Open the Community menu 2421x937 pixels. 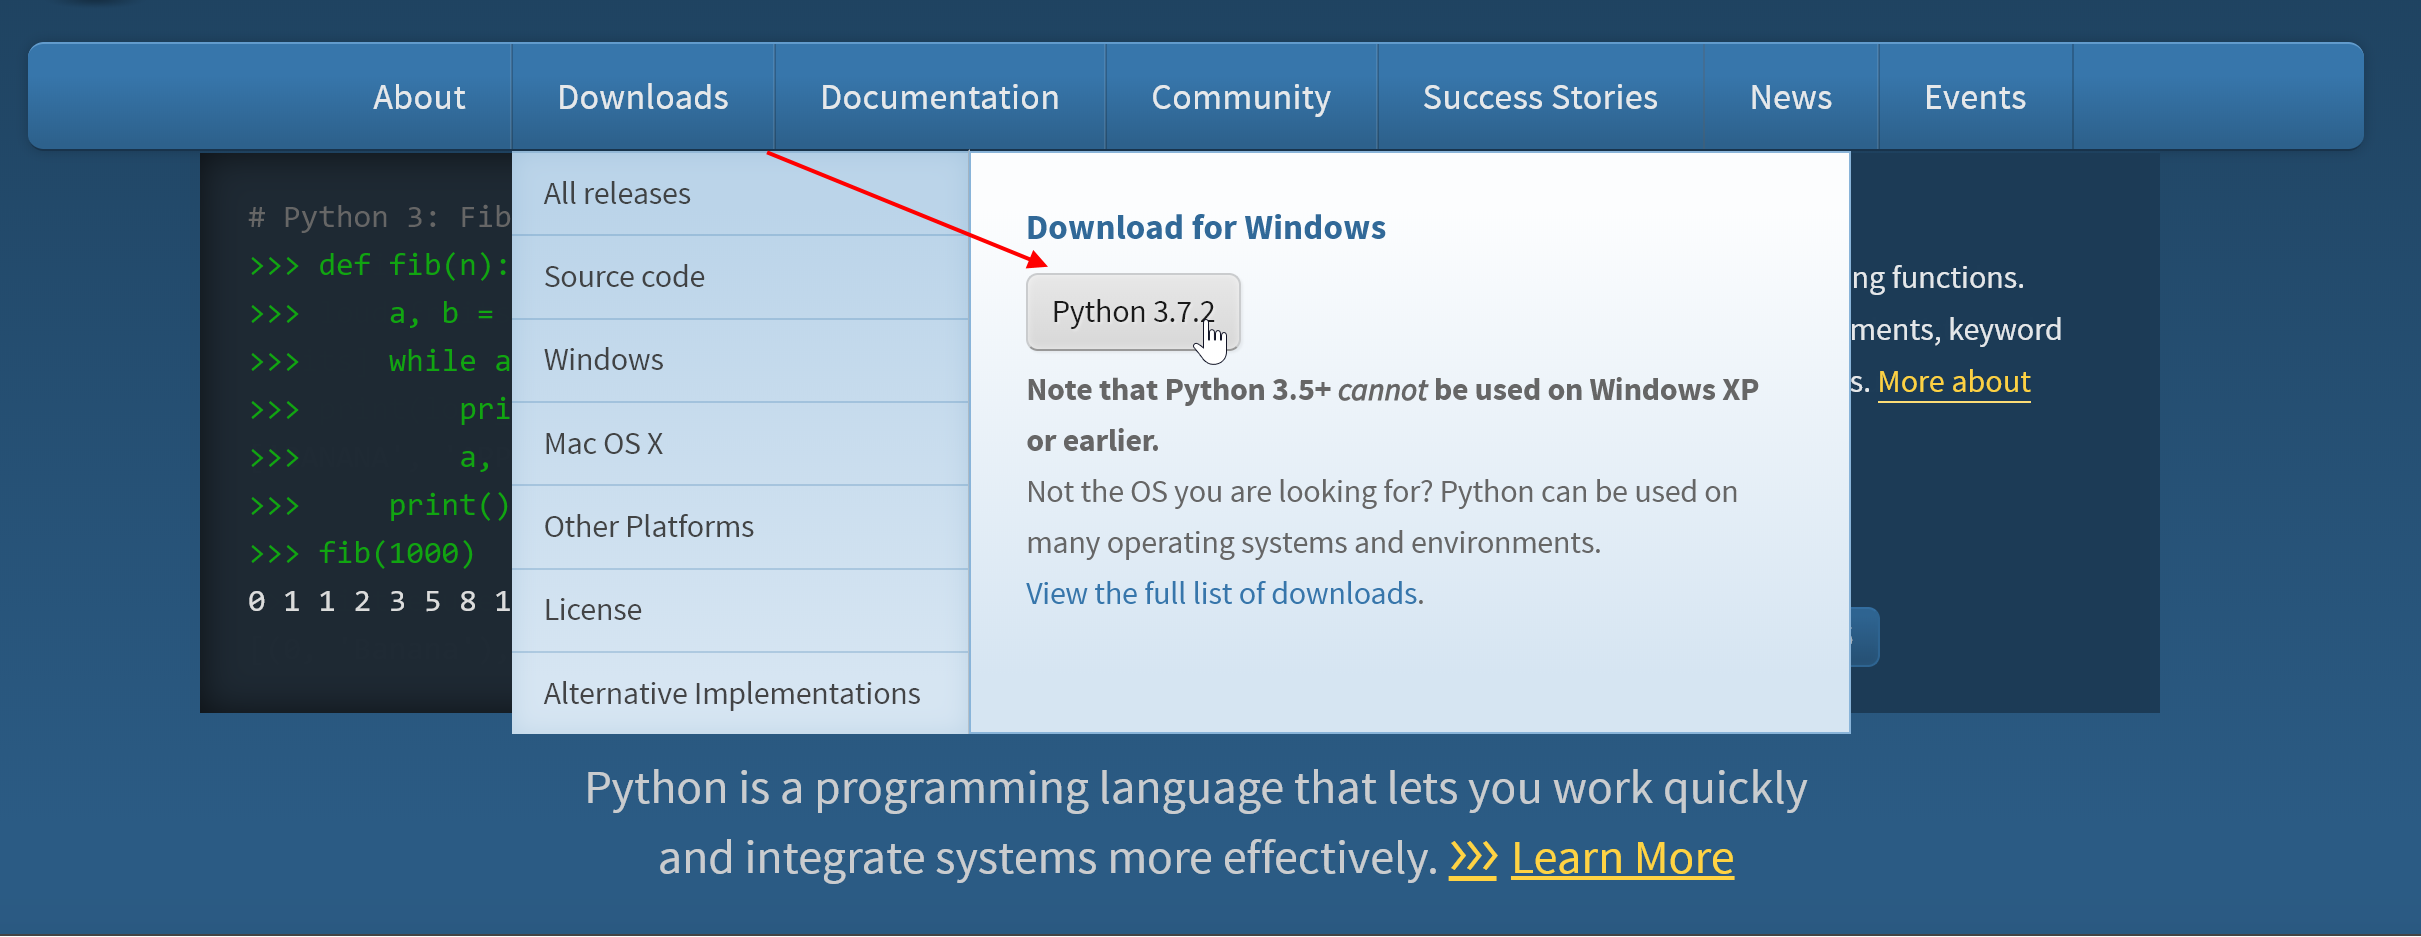point(1241,97)
